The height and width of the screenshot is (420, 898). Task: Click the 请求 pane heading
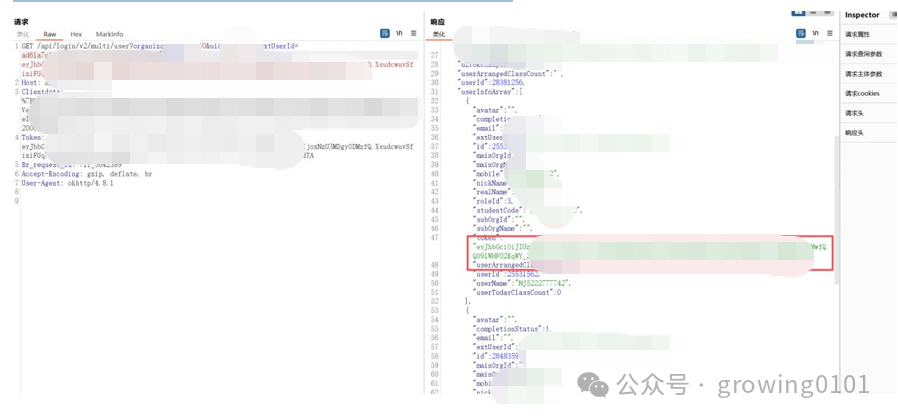pyautogui.click(x=21, y=22)
